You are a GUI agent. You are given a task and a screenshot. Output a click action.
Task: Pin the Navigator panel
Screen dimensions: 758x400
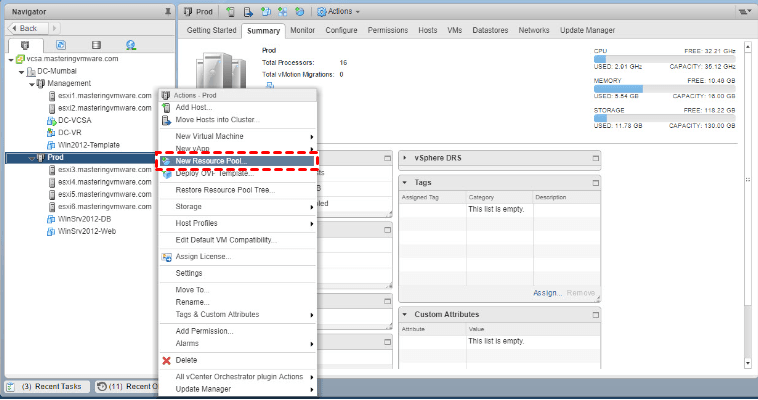(168, 11)
